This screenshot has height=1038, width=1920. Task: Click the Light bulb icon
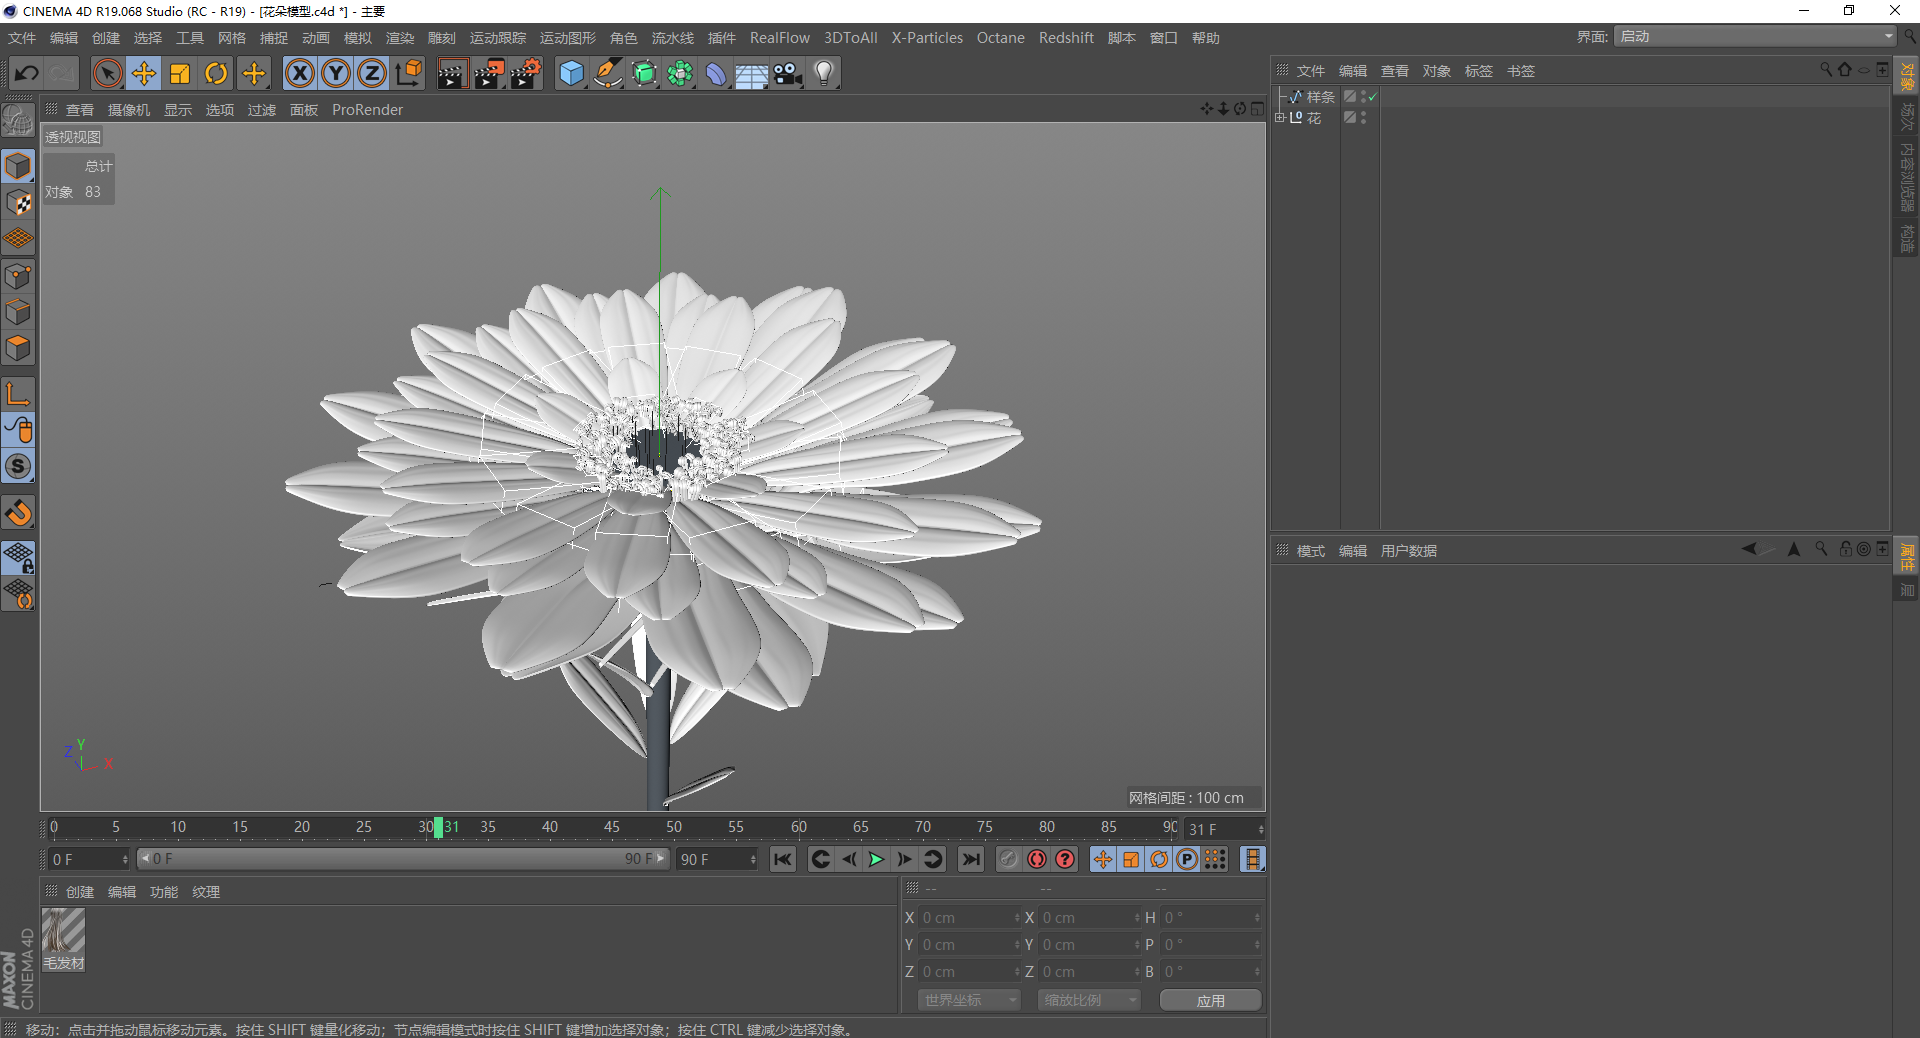pos(824,73)
